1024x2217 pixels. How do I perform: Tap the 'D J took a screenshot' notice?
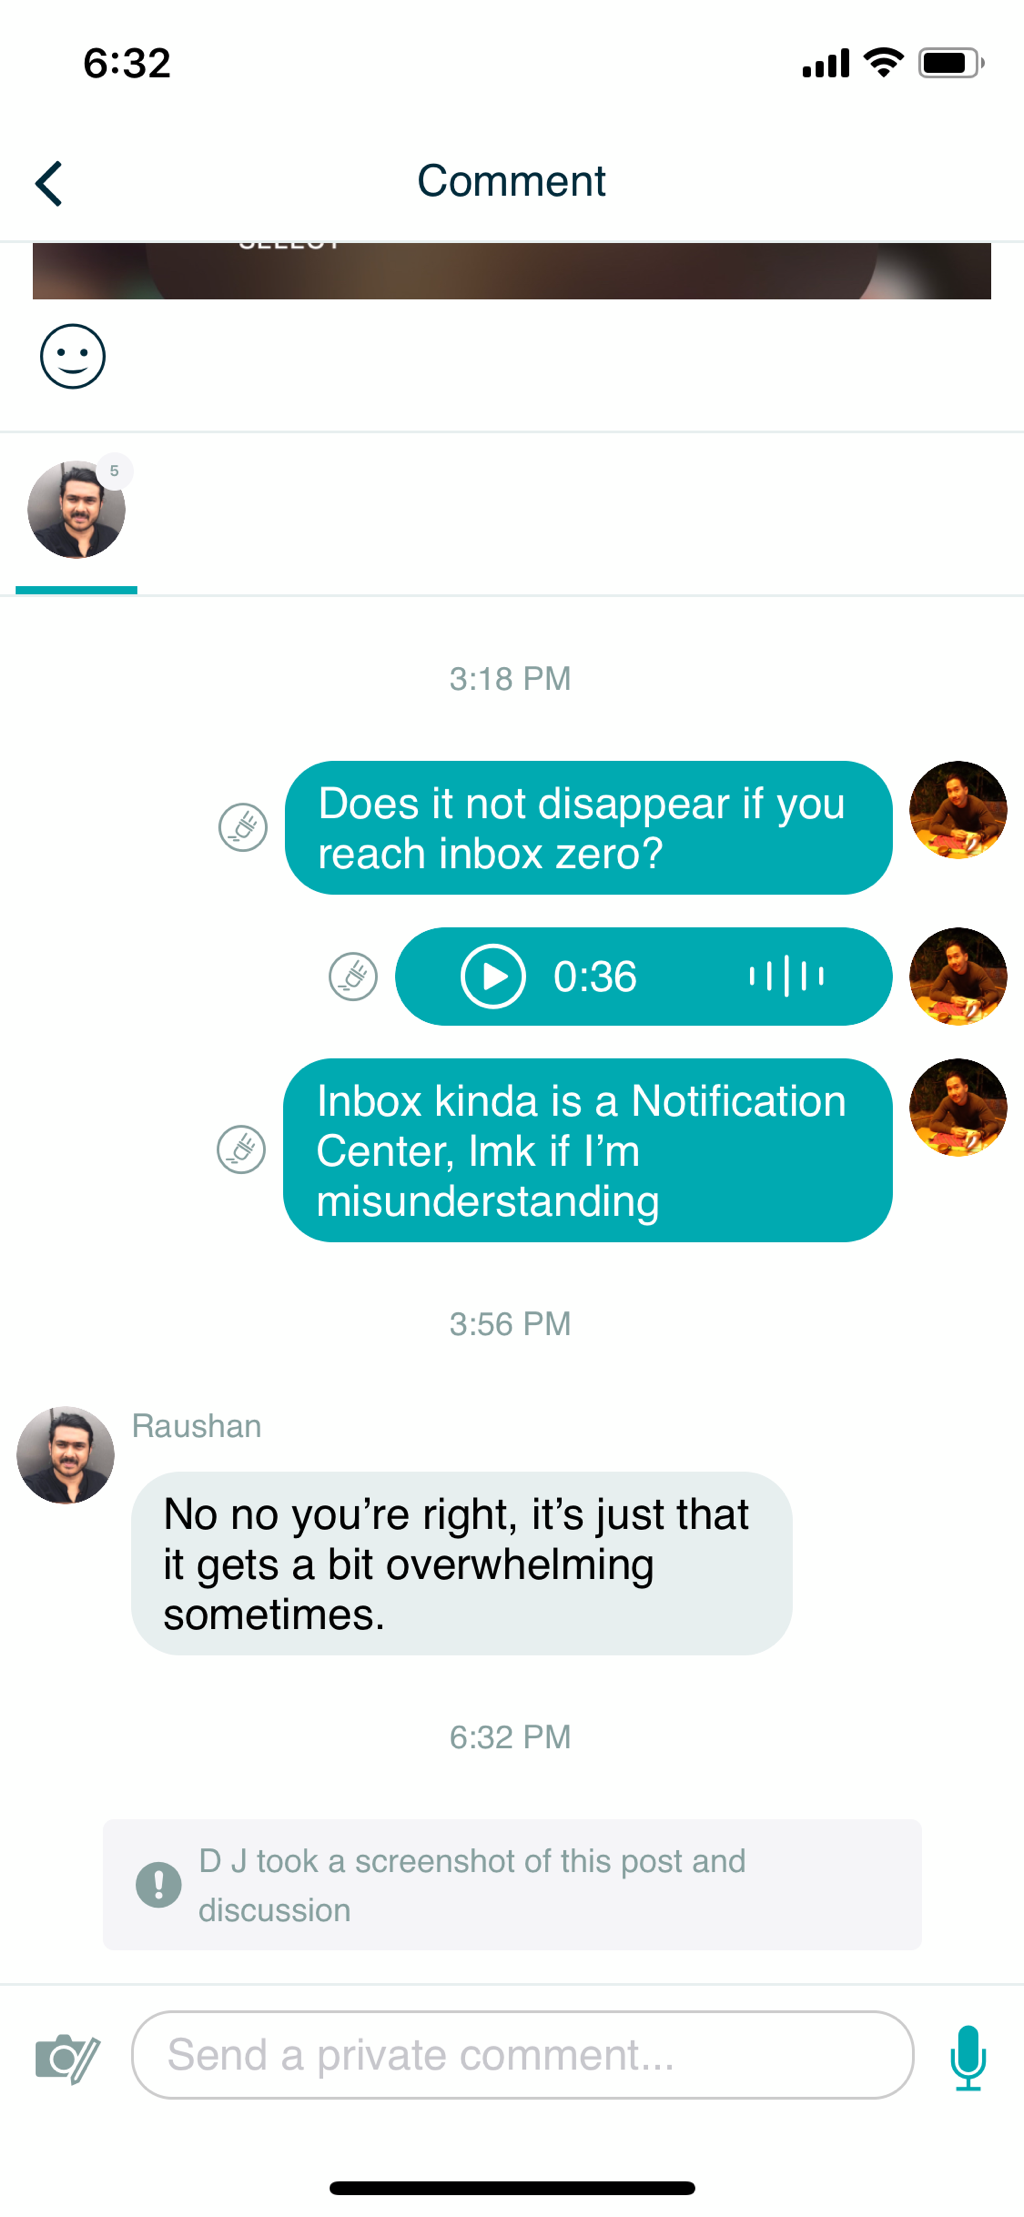[x=512, y=1885]
